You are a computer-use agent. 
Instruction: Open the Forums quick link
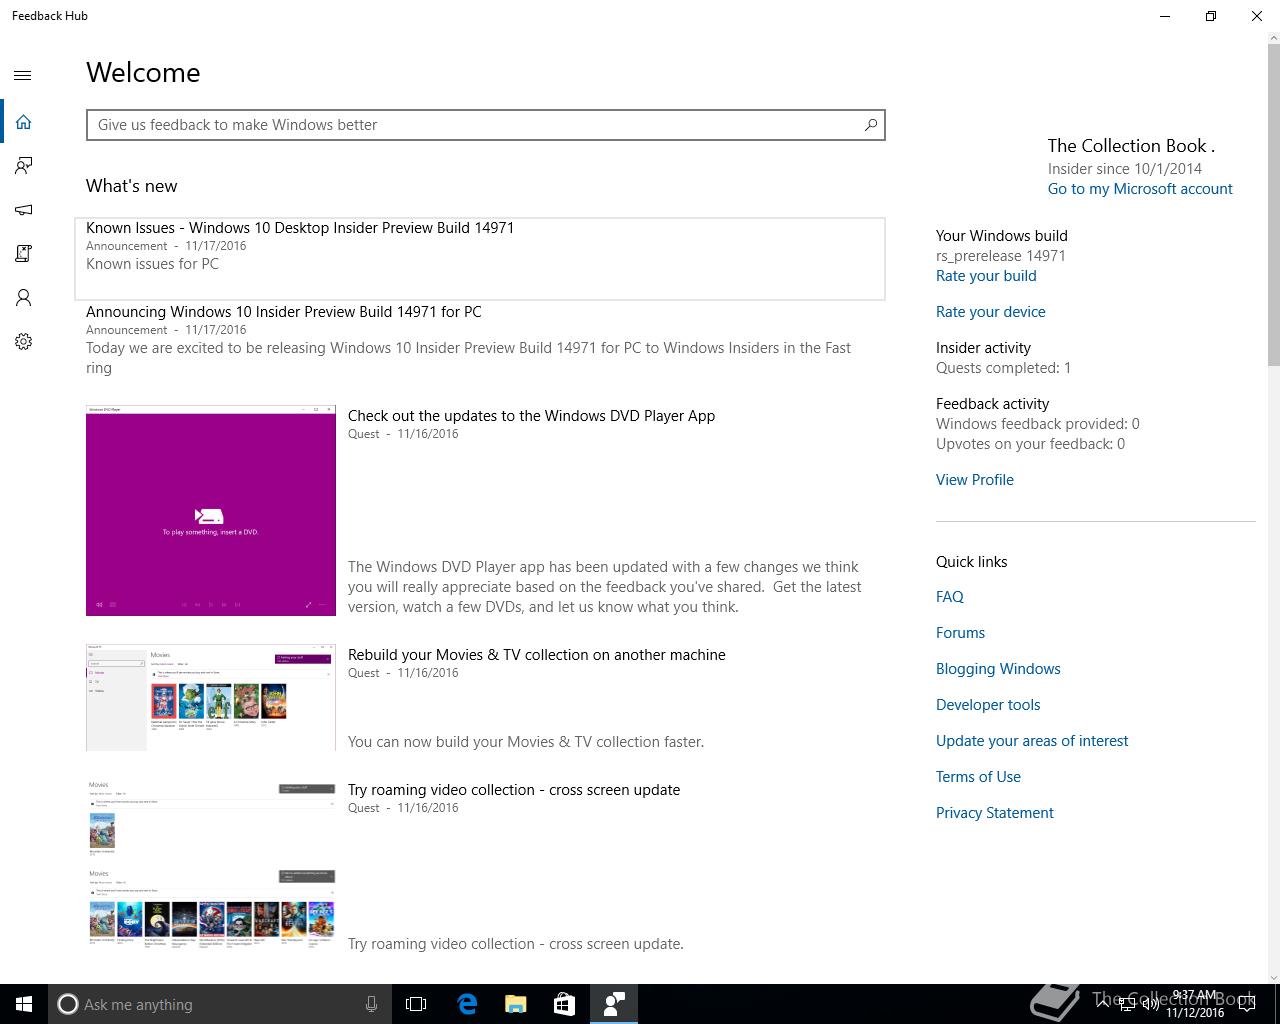click(x=960, y=633)
